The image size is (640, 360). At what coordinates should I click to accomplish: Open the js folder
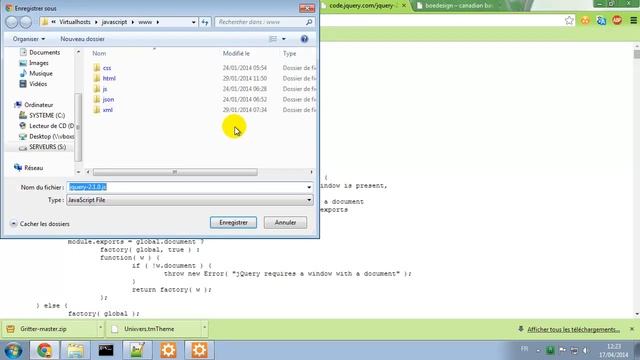point(105,89)
